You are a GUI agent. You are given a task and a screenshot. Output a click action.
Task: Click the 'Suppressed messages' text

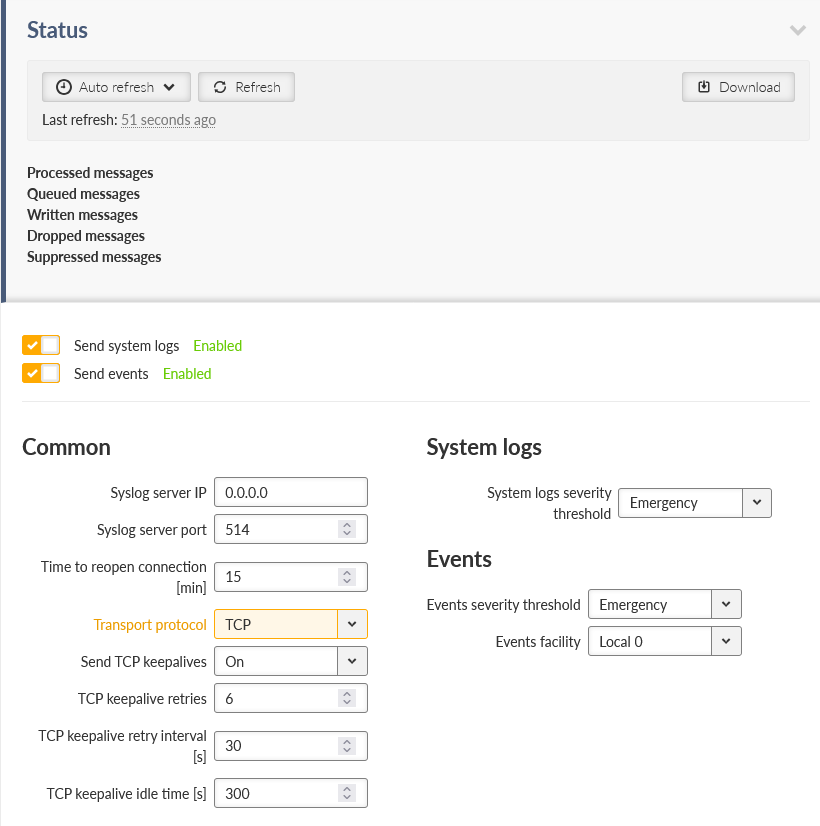94,257
